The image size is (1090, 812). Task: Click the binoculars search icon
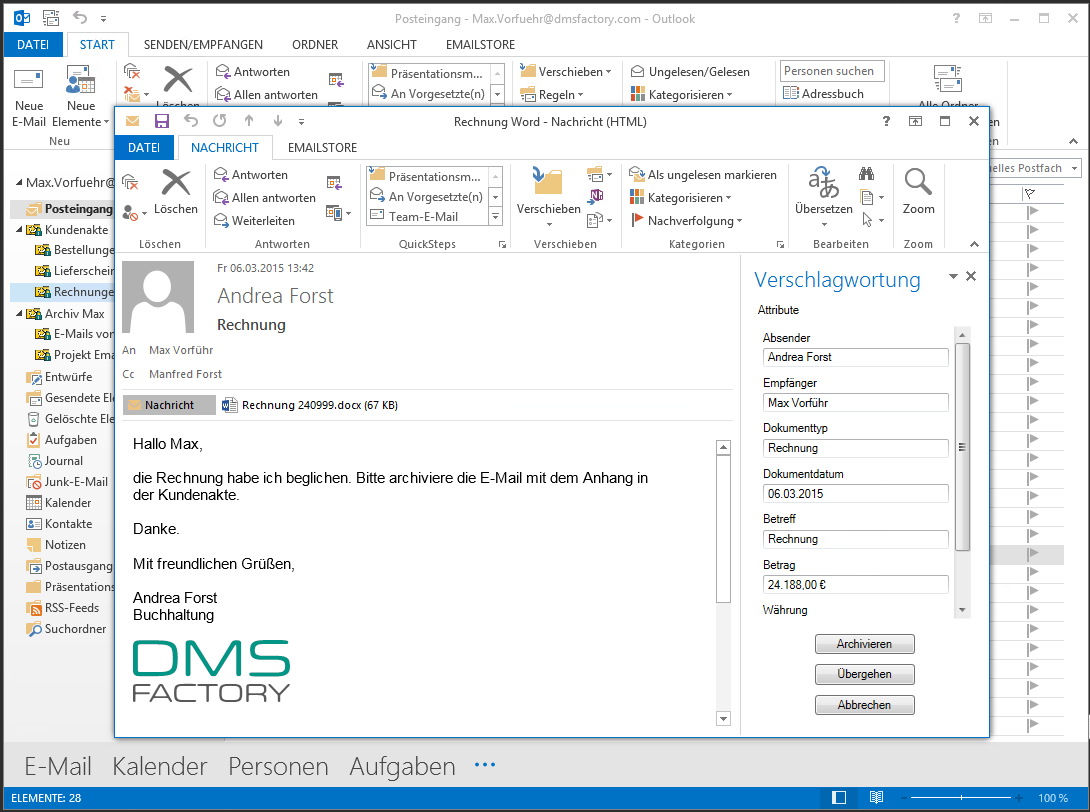pyautogui.click(x=866, y=174)
